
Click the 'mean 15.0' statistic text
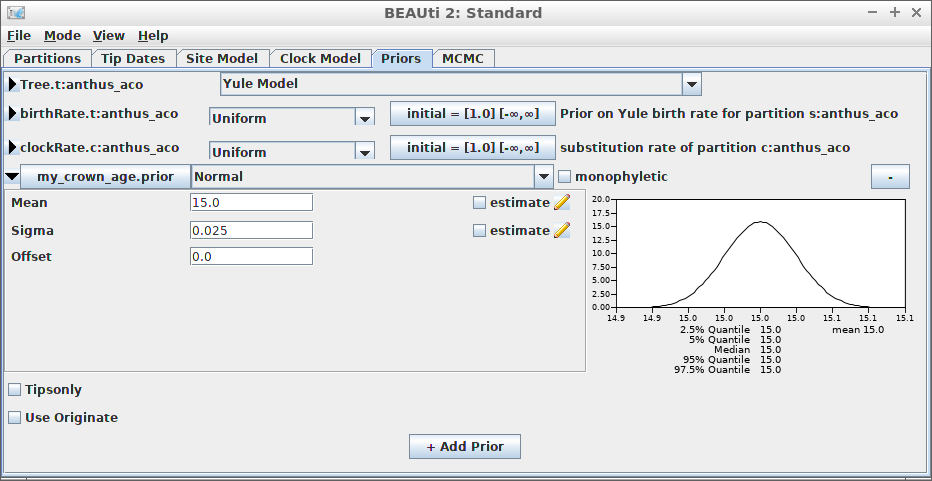[x=858, y=330]
